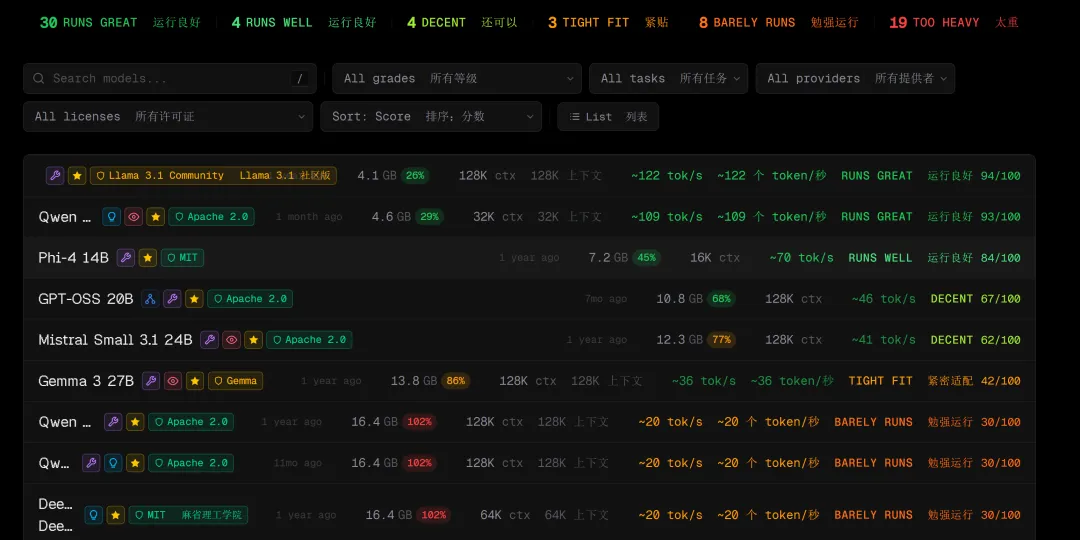Open the GPT-OSS 20B model name
Image resolution: width=1080 pixels, height=540 pixels.
86,299
